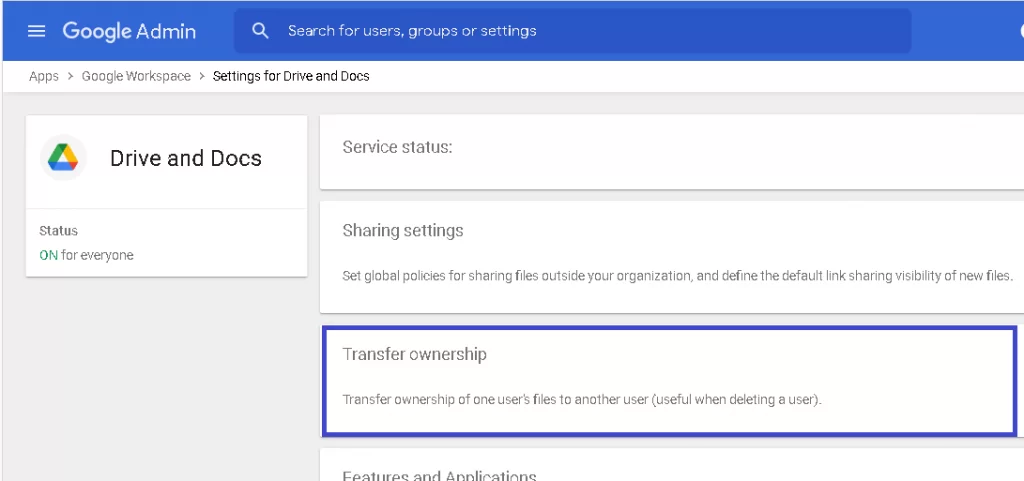Go to Apps in the breadcrumb
1024x481 pixels.
click(x=44, y=77)
